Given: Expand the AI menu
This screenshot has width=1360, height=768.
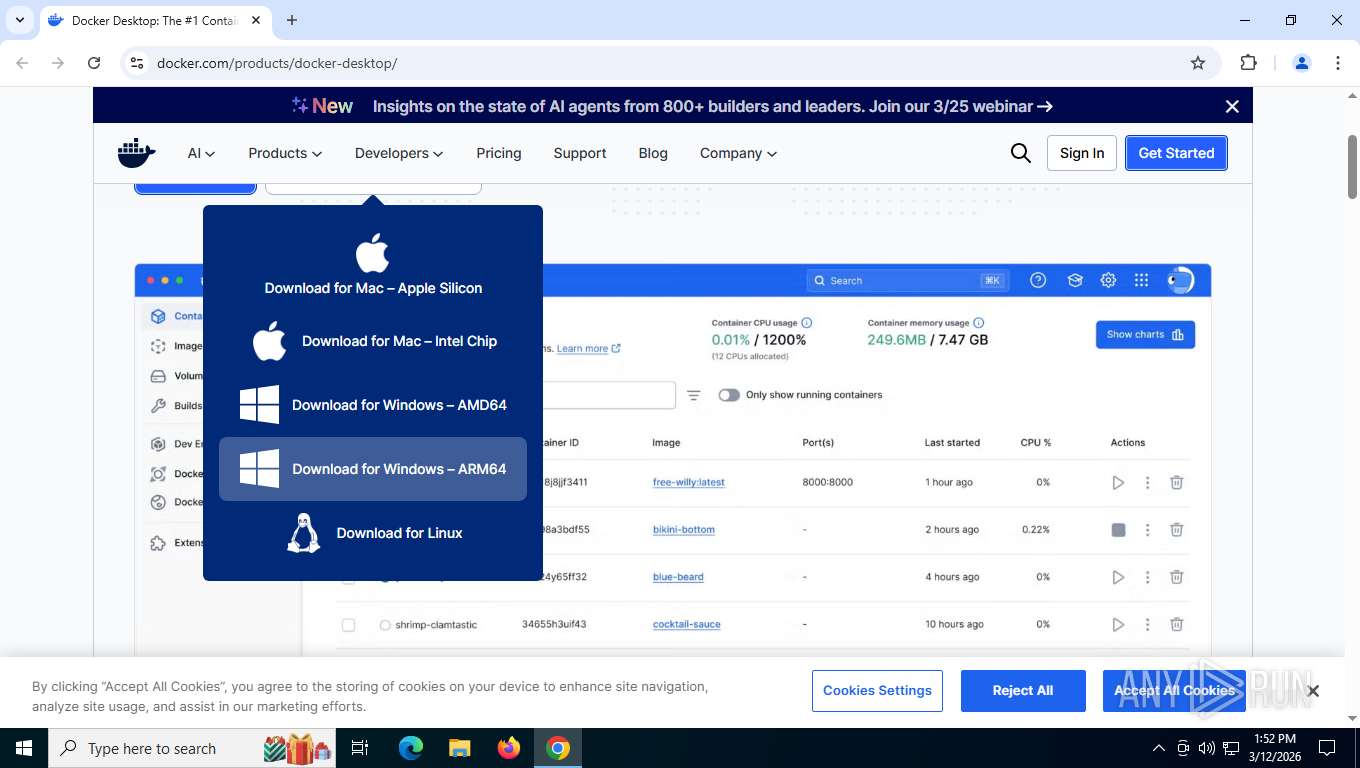Looking at the screenshot, I should pyautogui.click(x=201, y=153).
